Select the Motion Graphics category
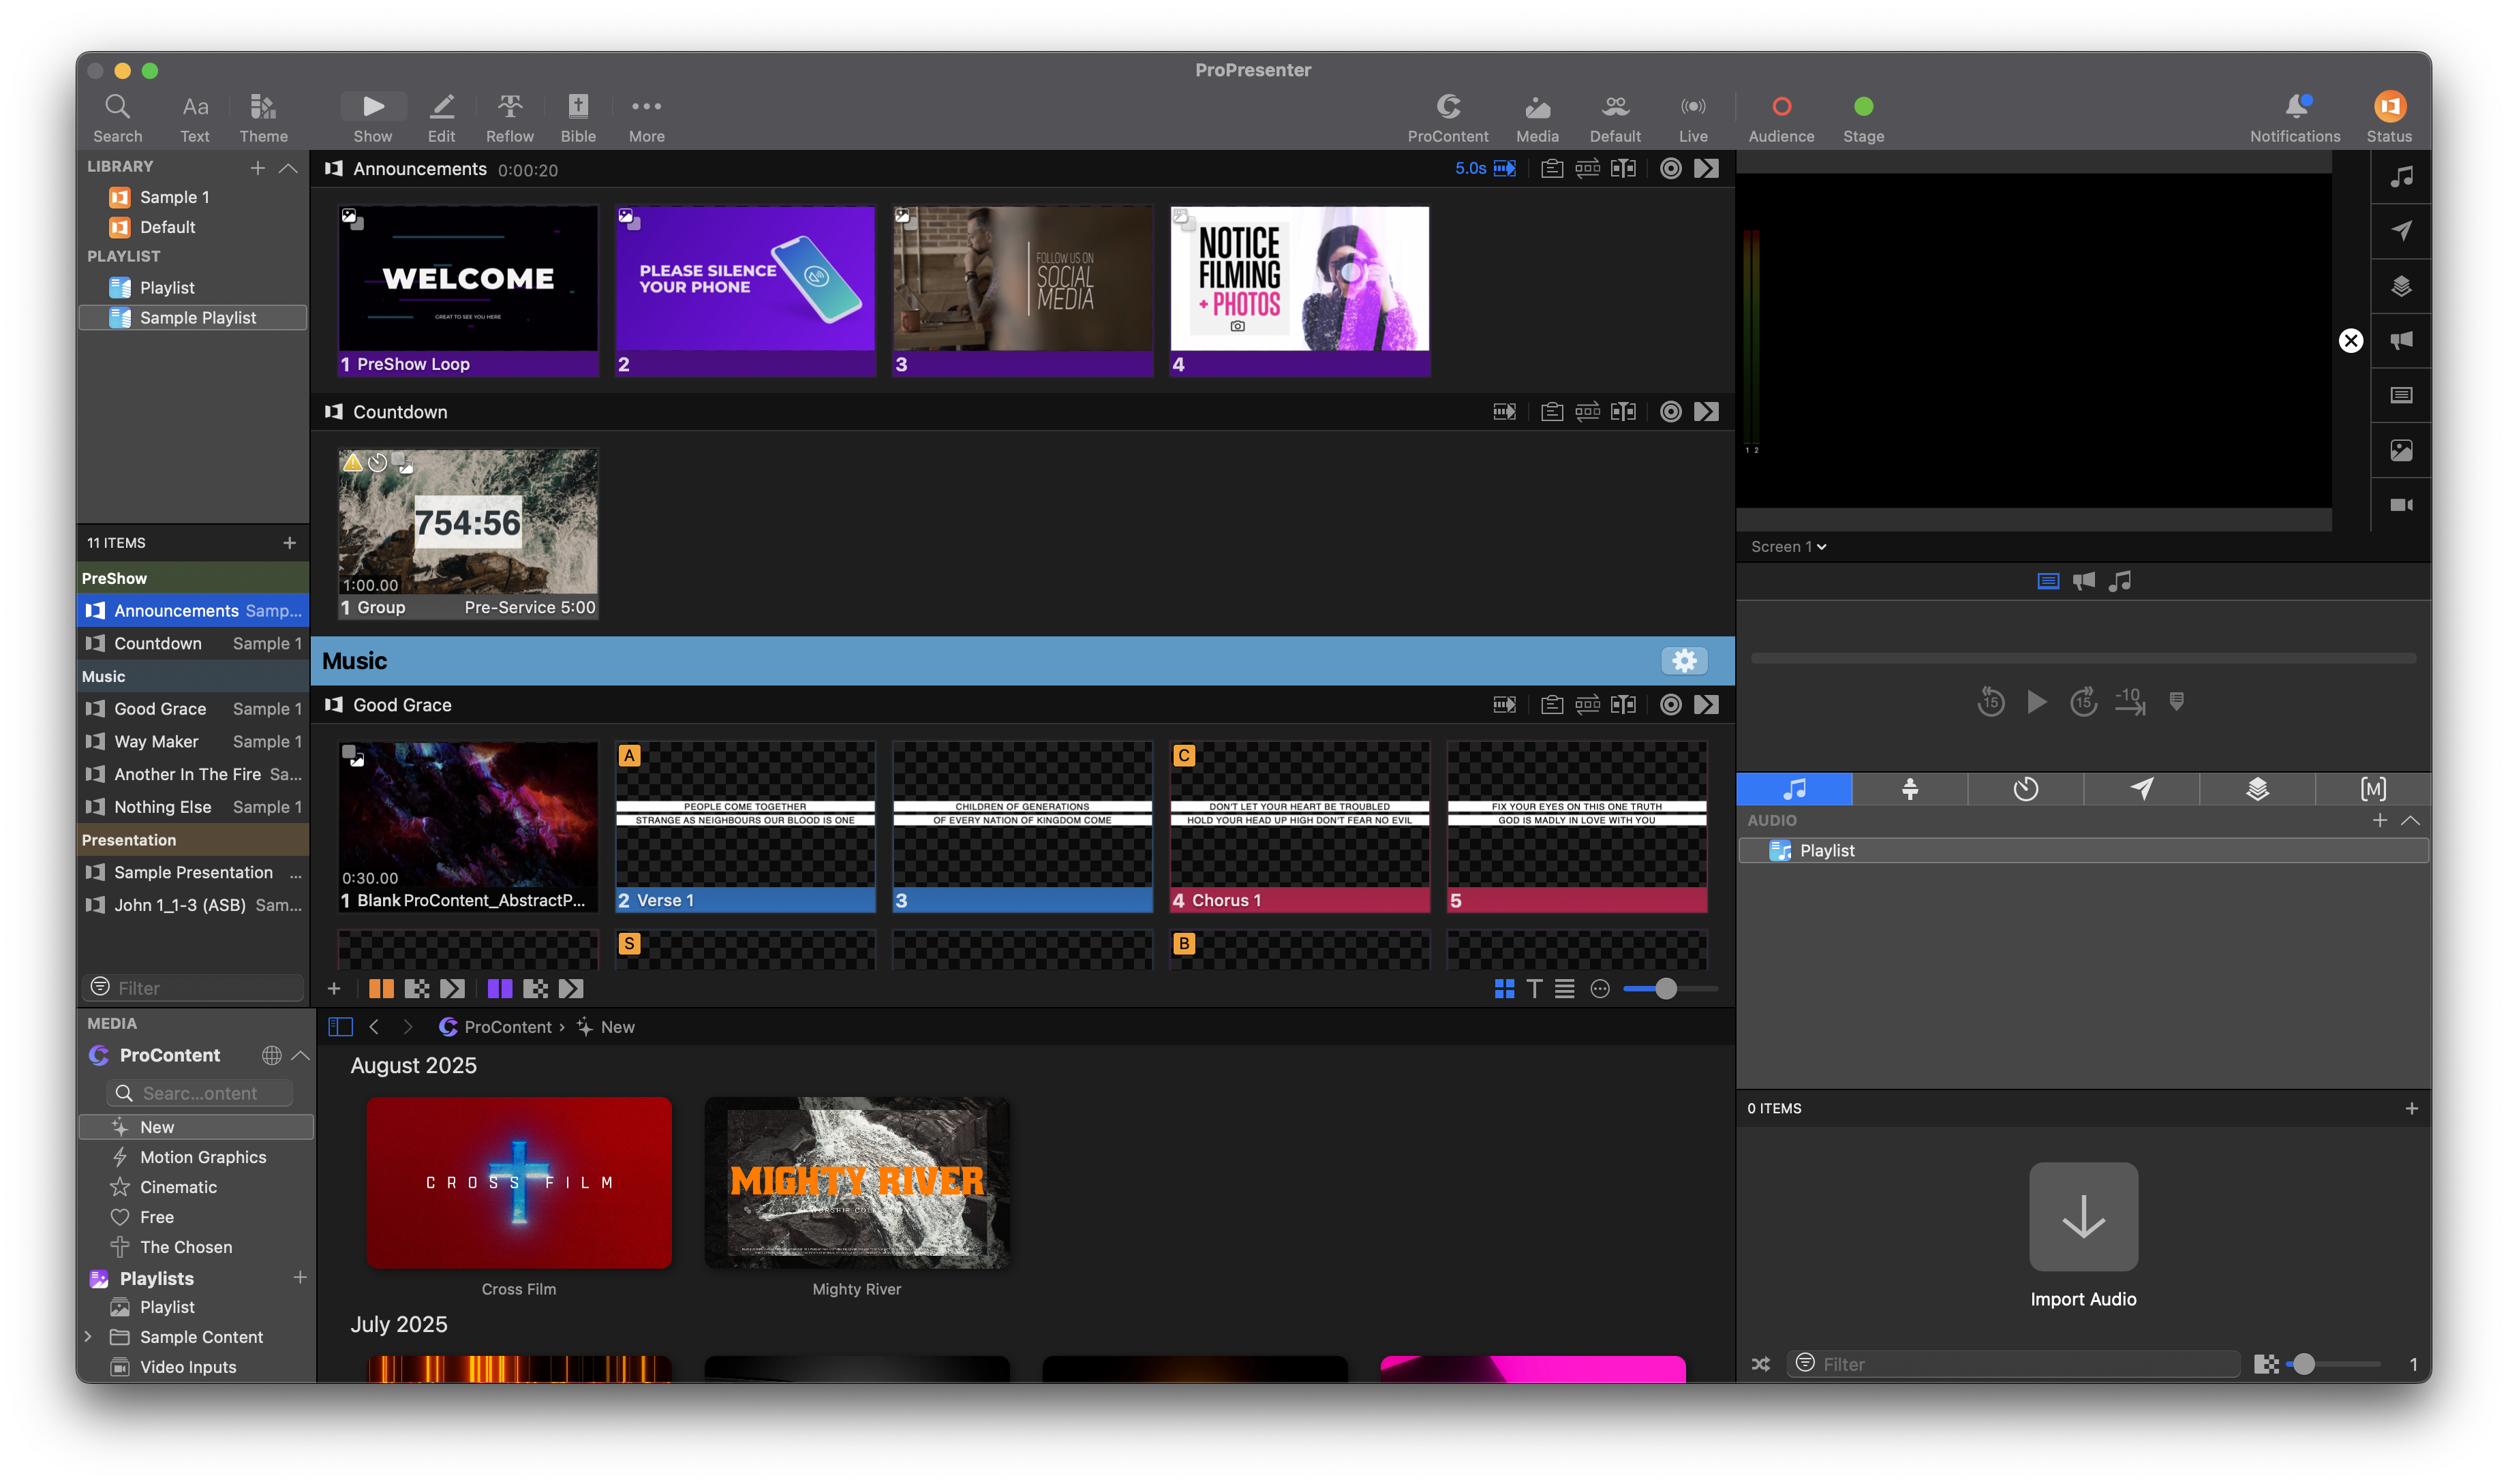 (196, 1156)
